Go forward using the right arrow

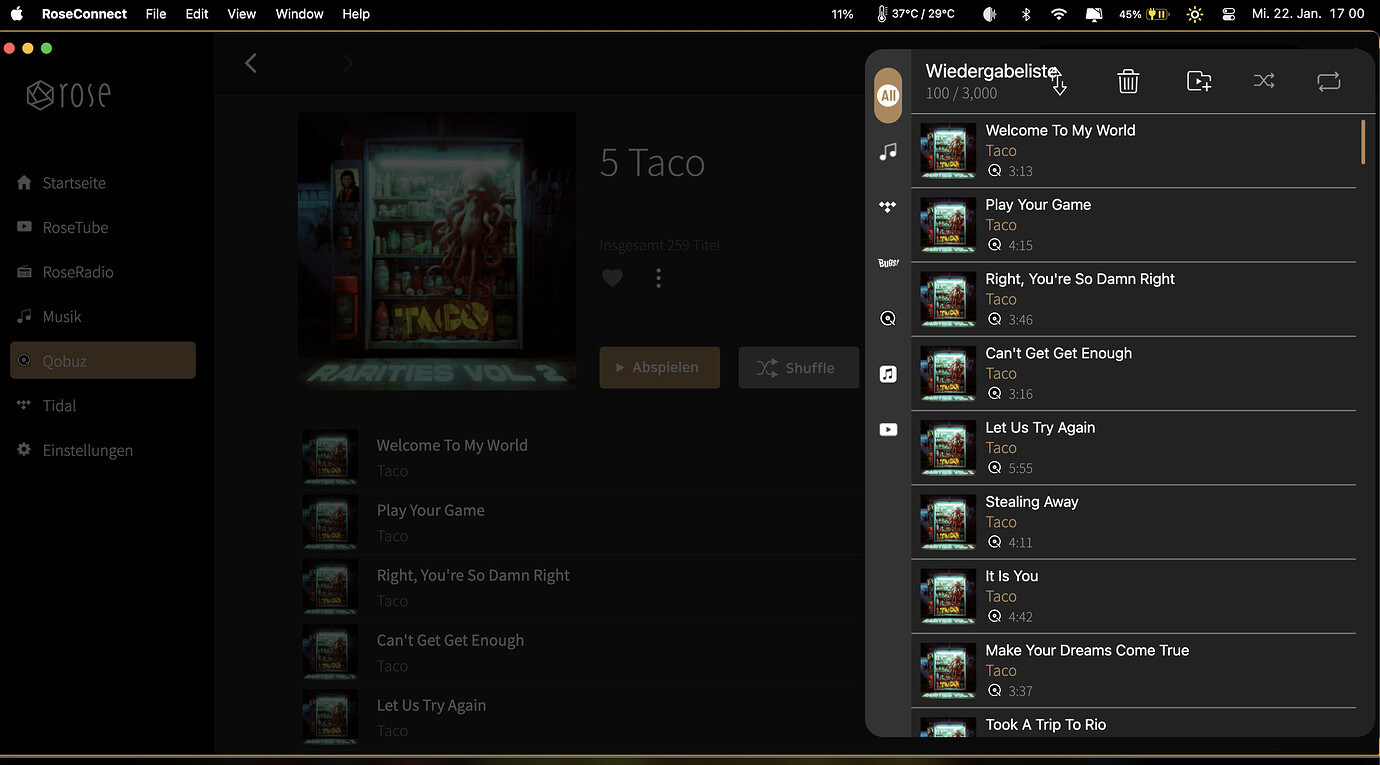(347, 63)
